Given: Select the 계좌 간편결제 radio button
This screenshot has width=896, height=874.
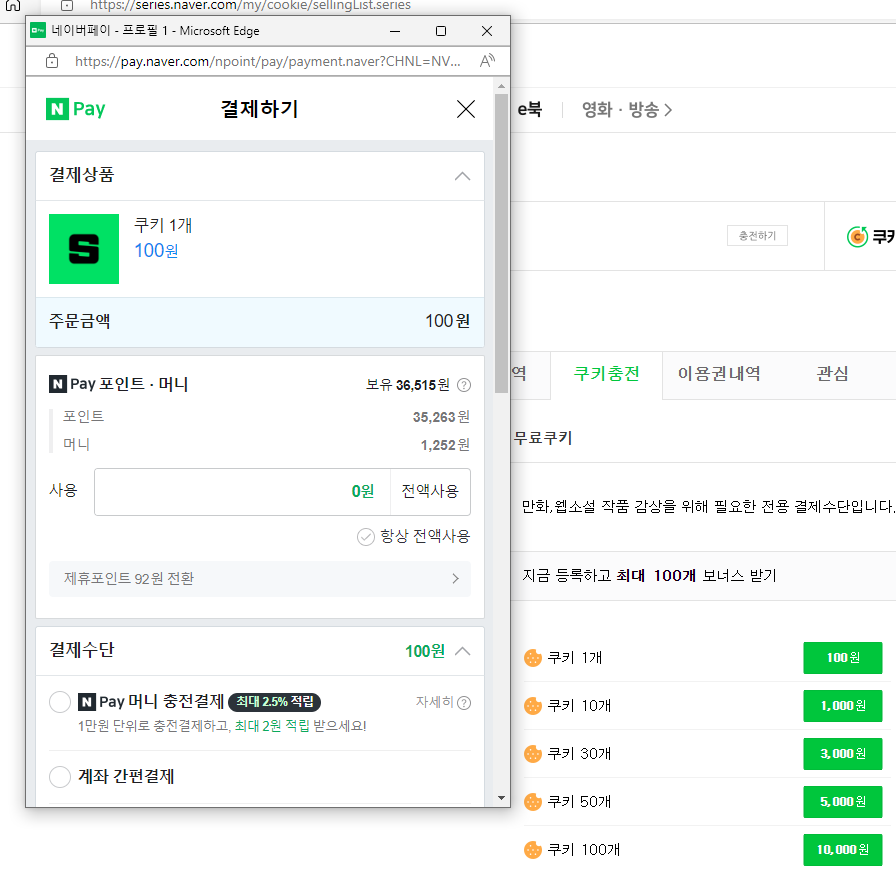Looking at the screenshot, I should pos(60,777).
